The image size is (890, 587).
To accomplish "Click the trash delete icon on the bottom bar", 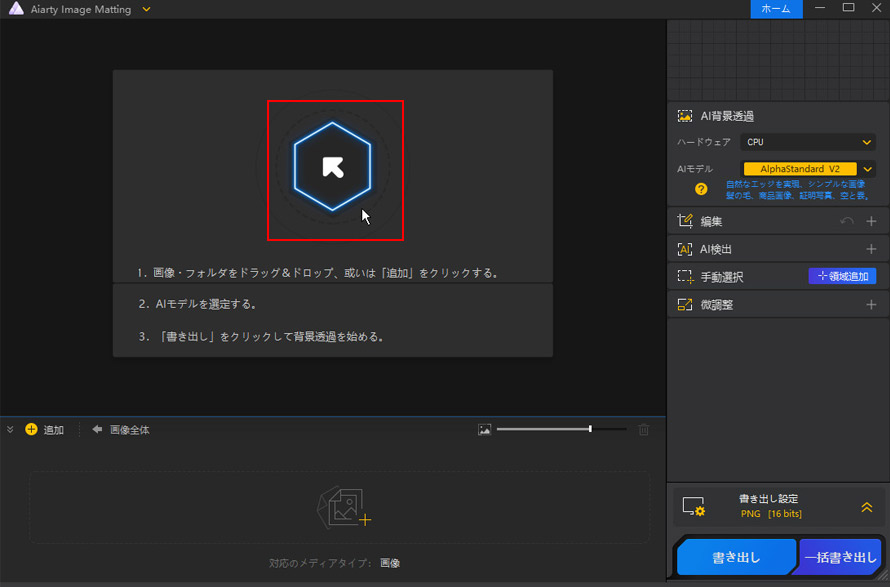I will pos(643,429).
